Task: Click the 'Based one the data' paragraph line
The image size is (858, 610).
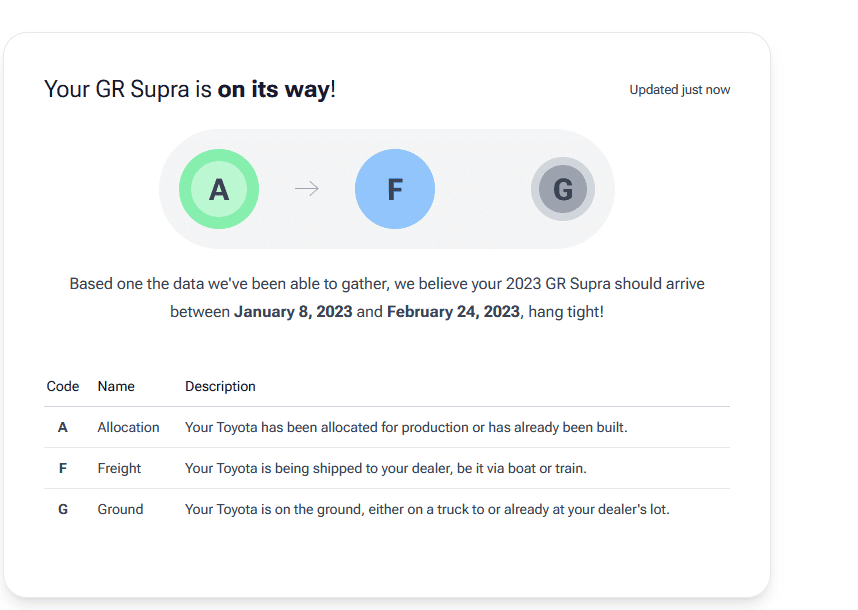Action: coord(387,284)
